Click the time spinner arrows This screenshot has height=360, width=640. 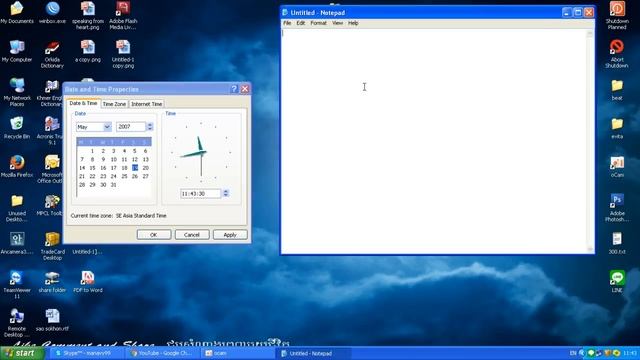click(x=226, y=193)
